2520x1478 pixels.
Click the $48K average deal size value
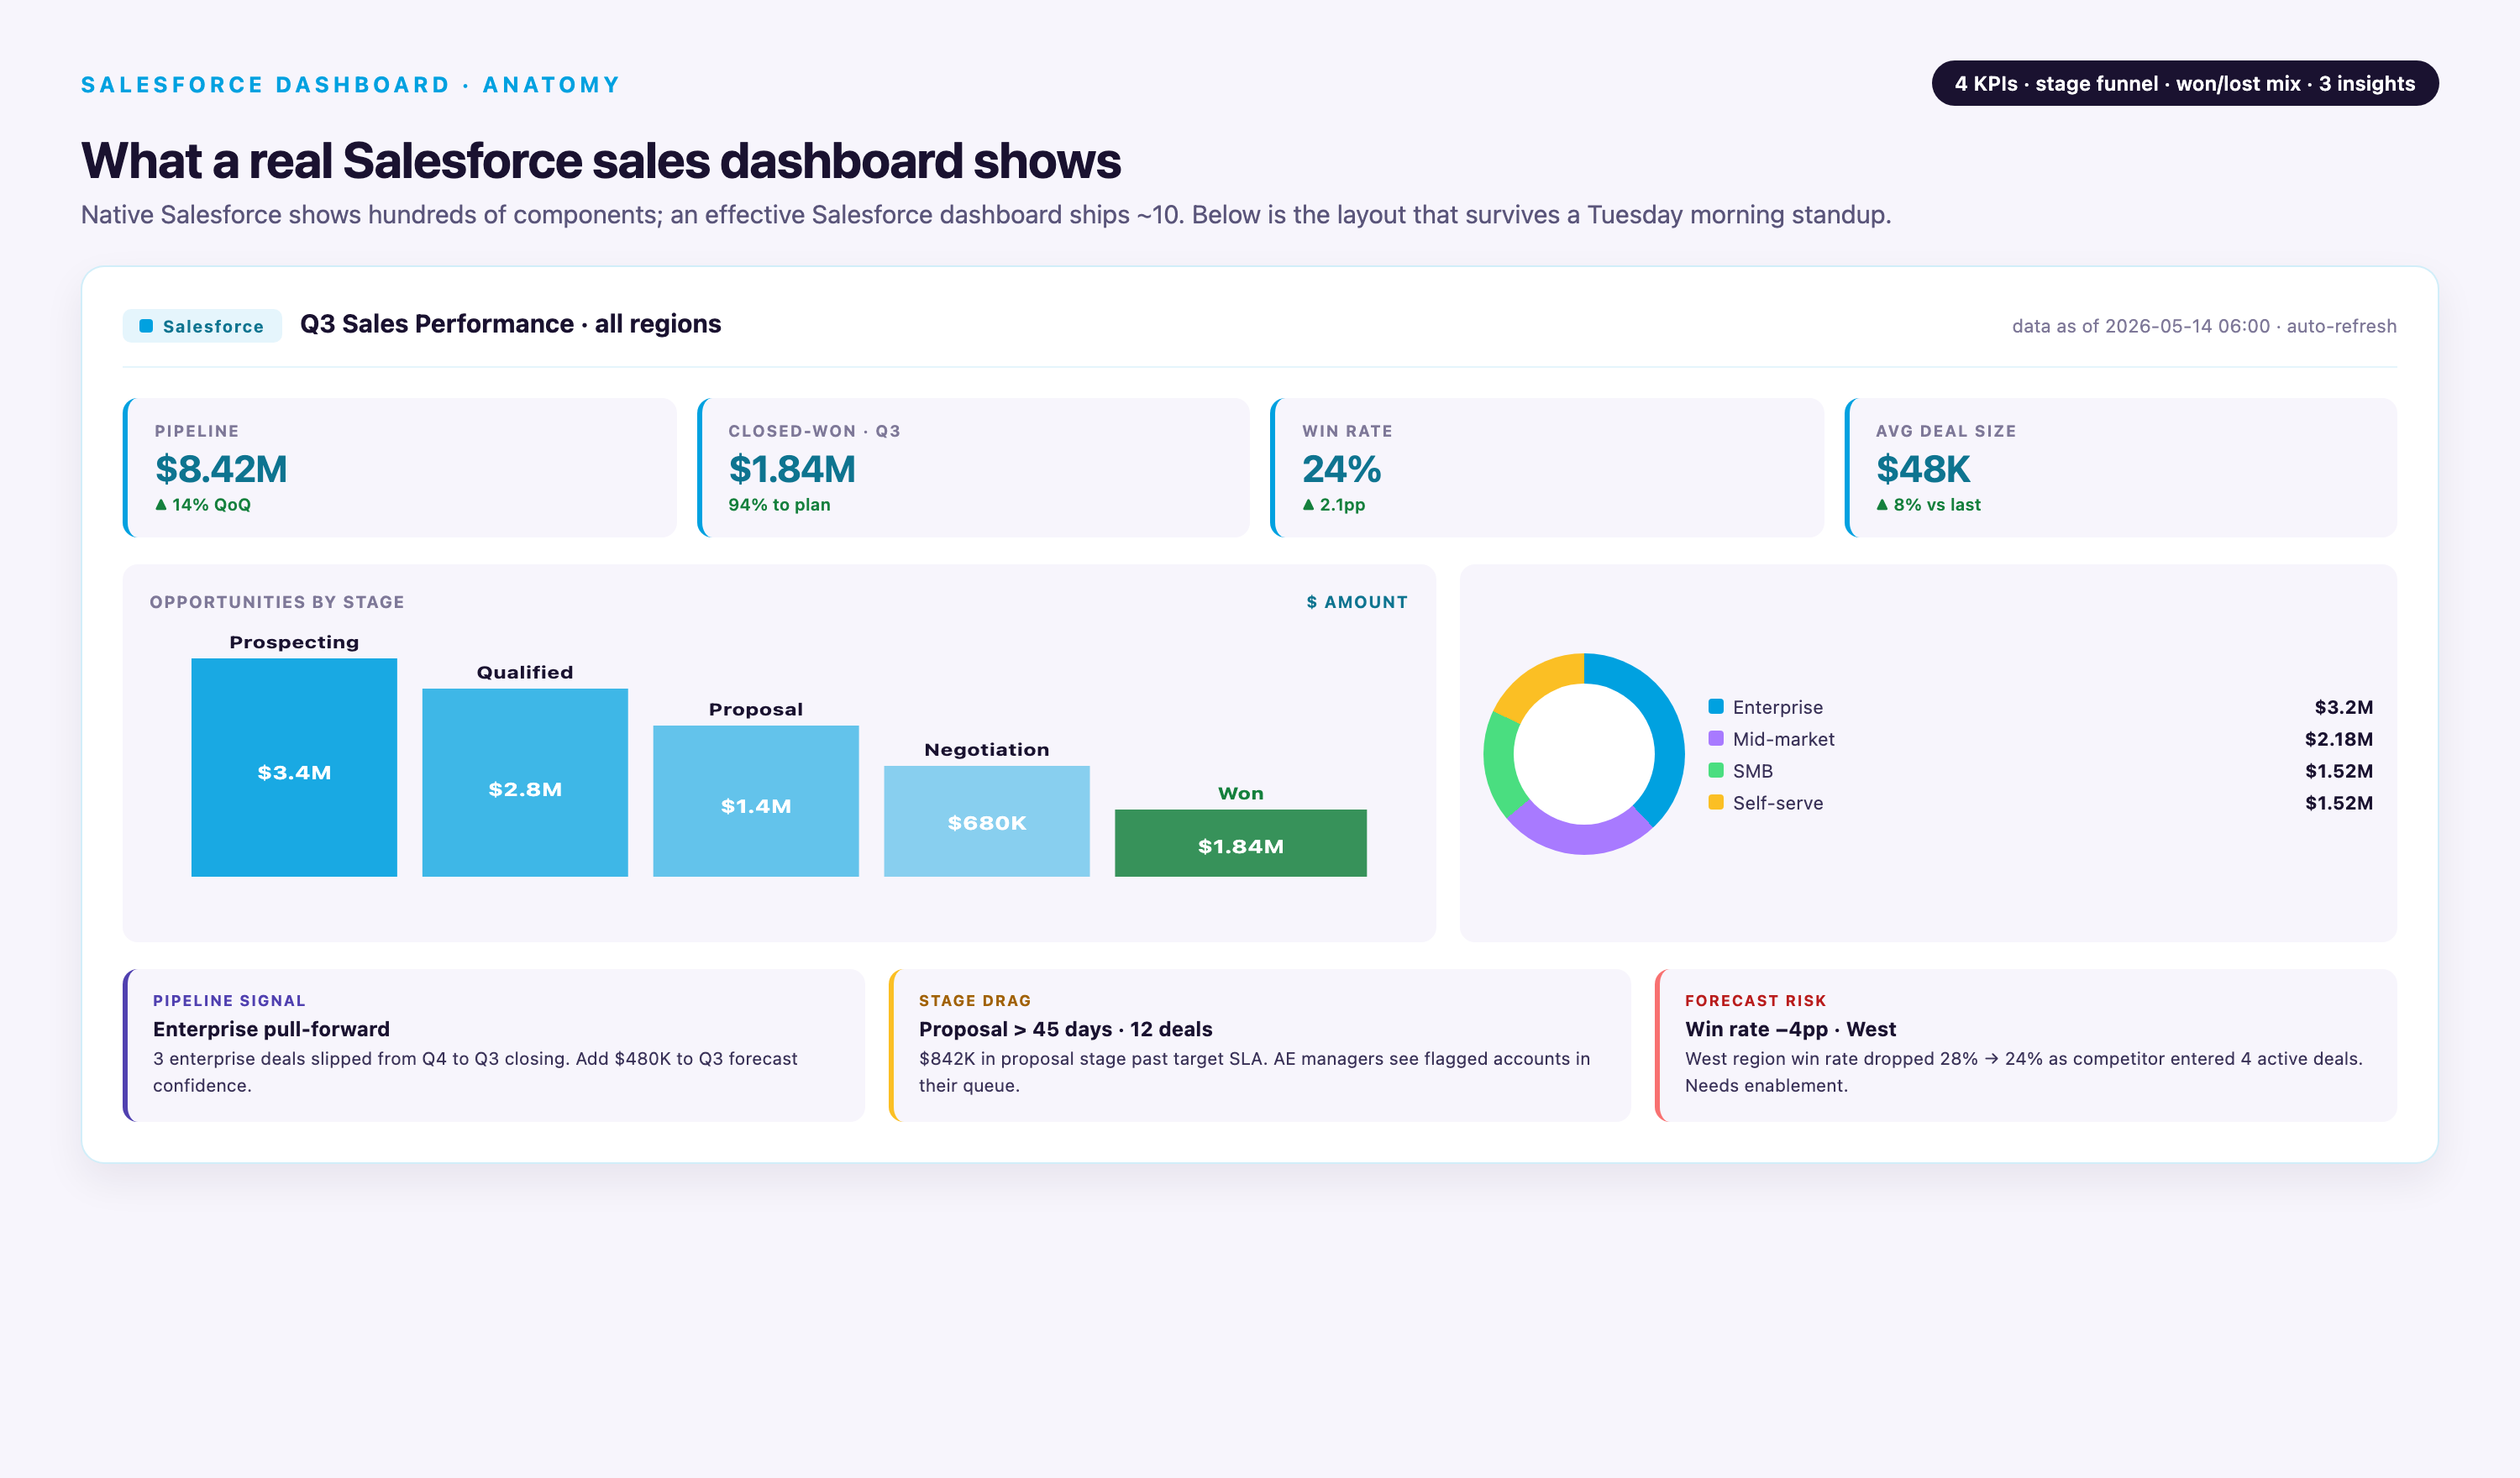click(x=1922, y=469)
